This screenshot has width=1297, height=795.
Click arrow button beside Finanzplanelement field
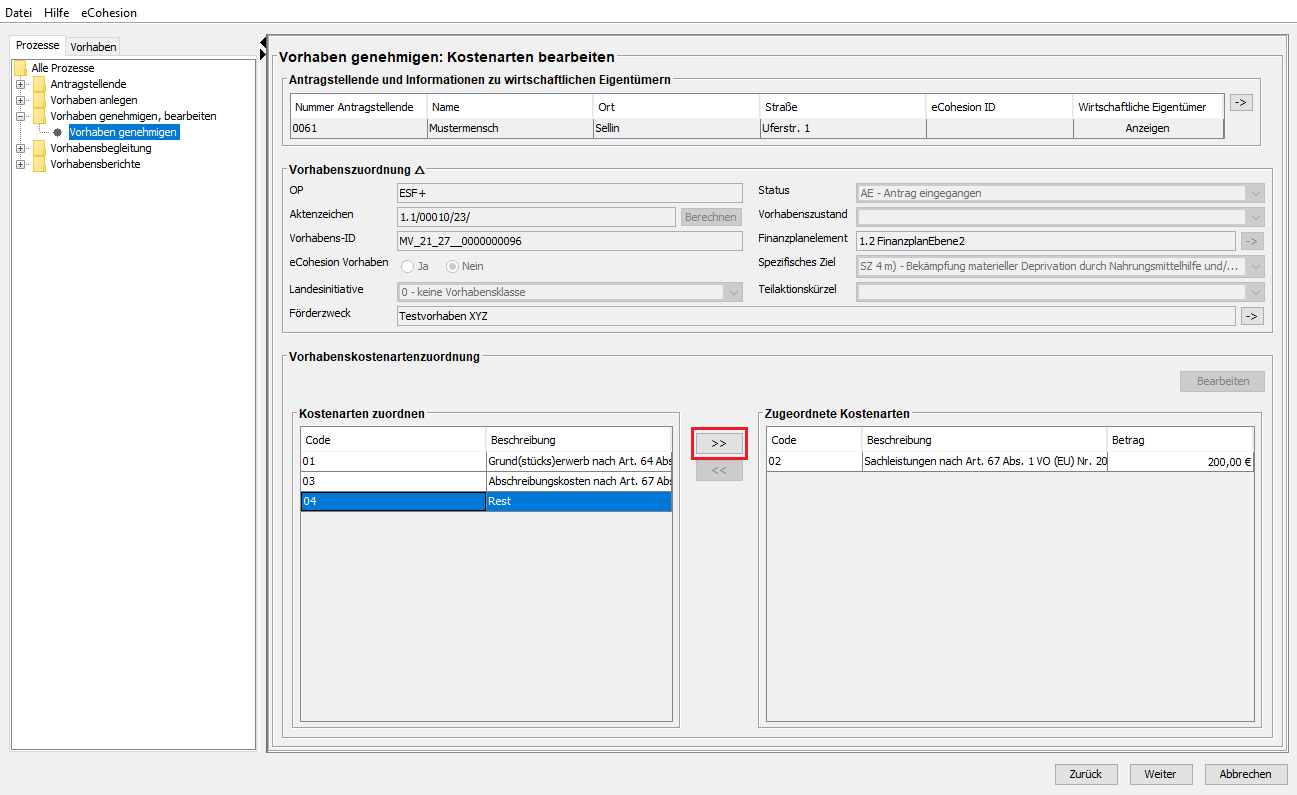pos(1251,240)
